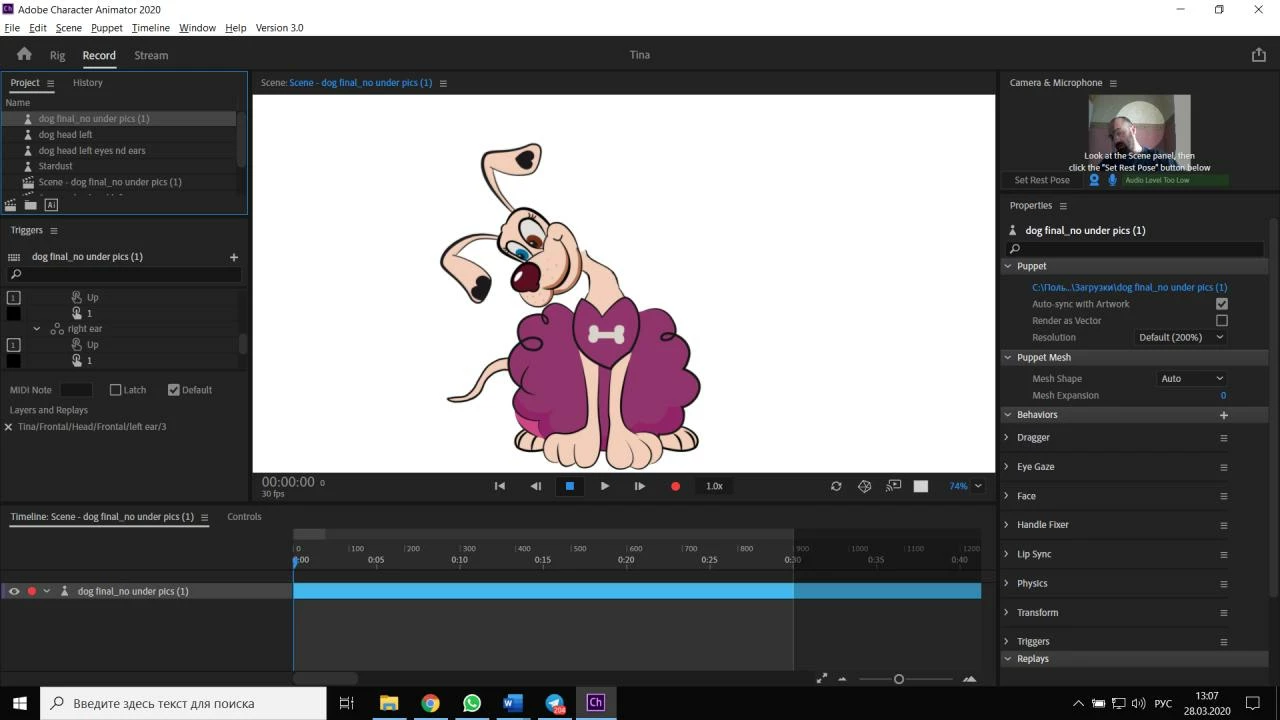The image size is (1280, 720).
Task: Click the stream live output icon
Action: pyautogui.click(x=894, y=486)
